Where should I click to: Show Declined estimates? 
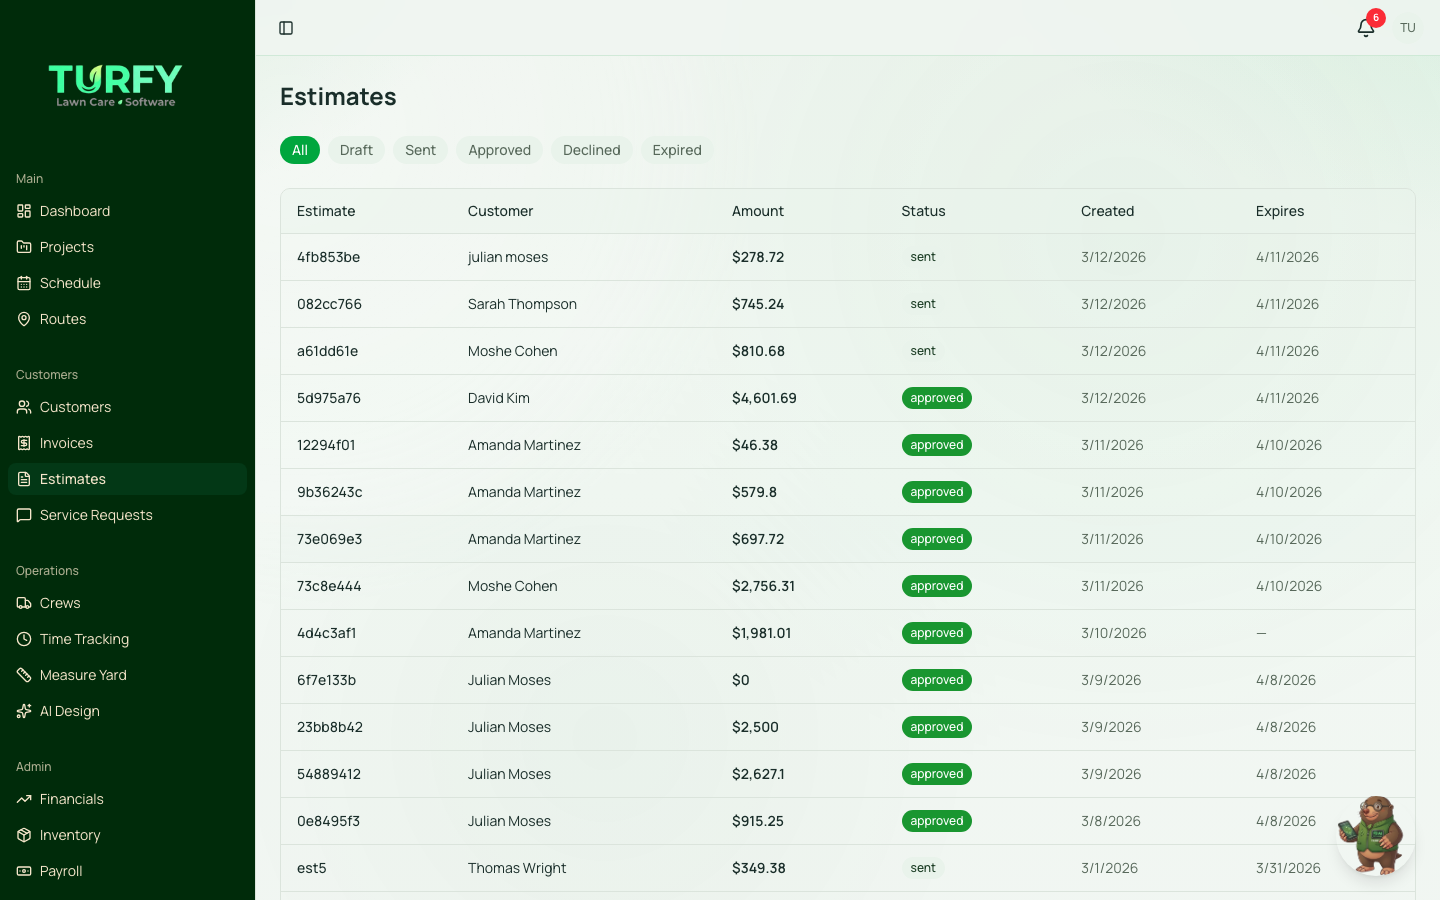[591, 150]
